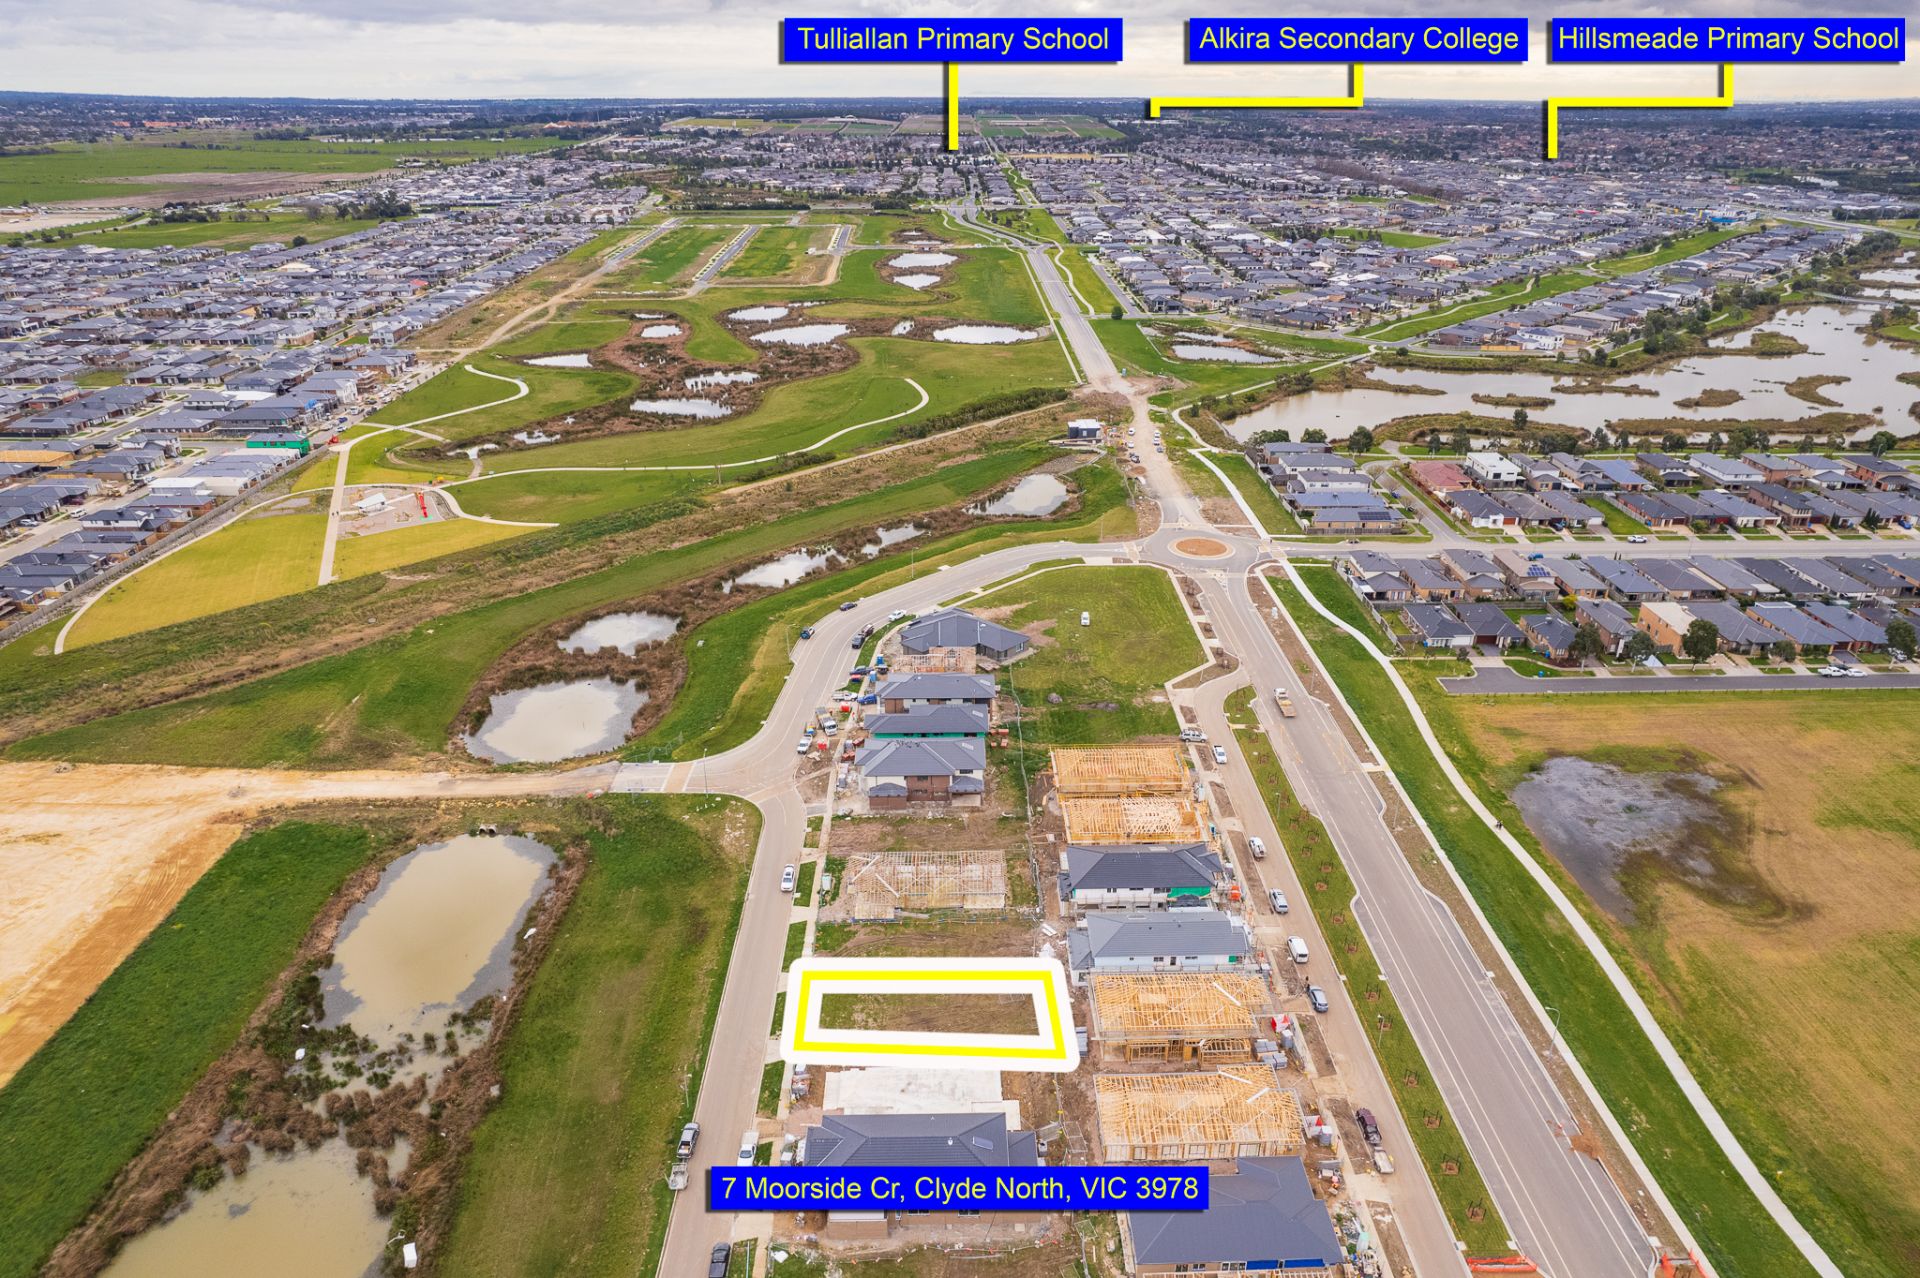Click the Alkira Secondary College label

1358,40
